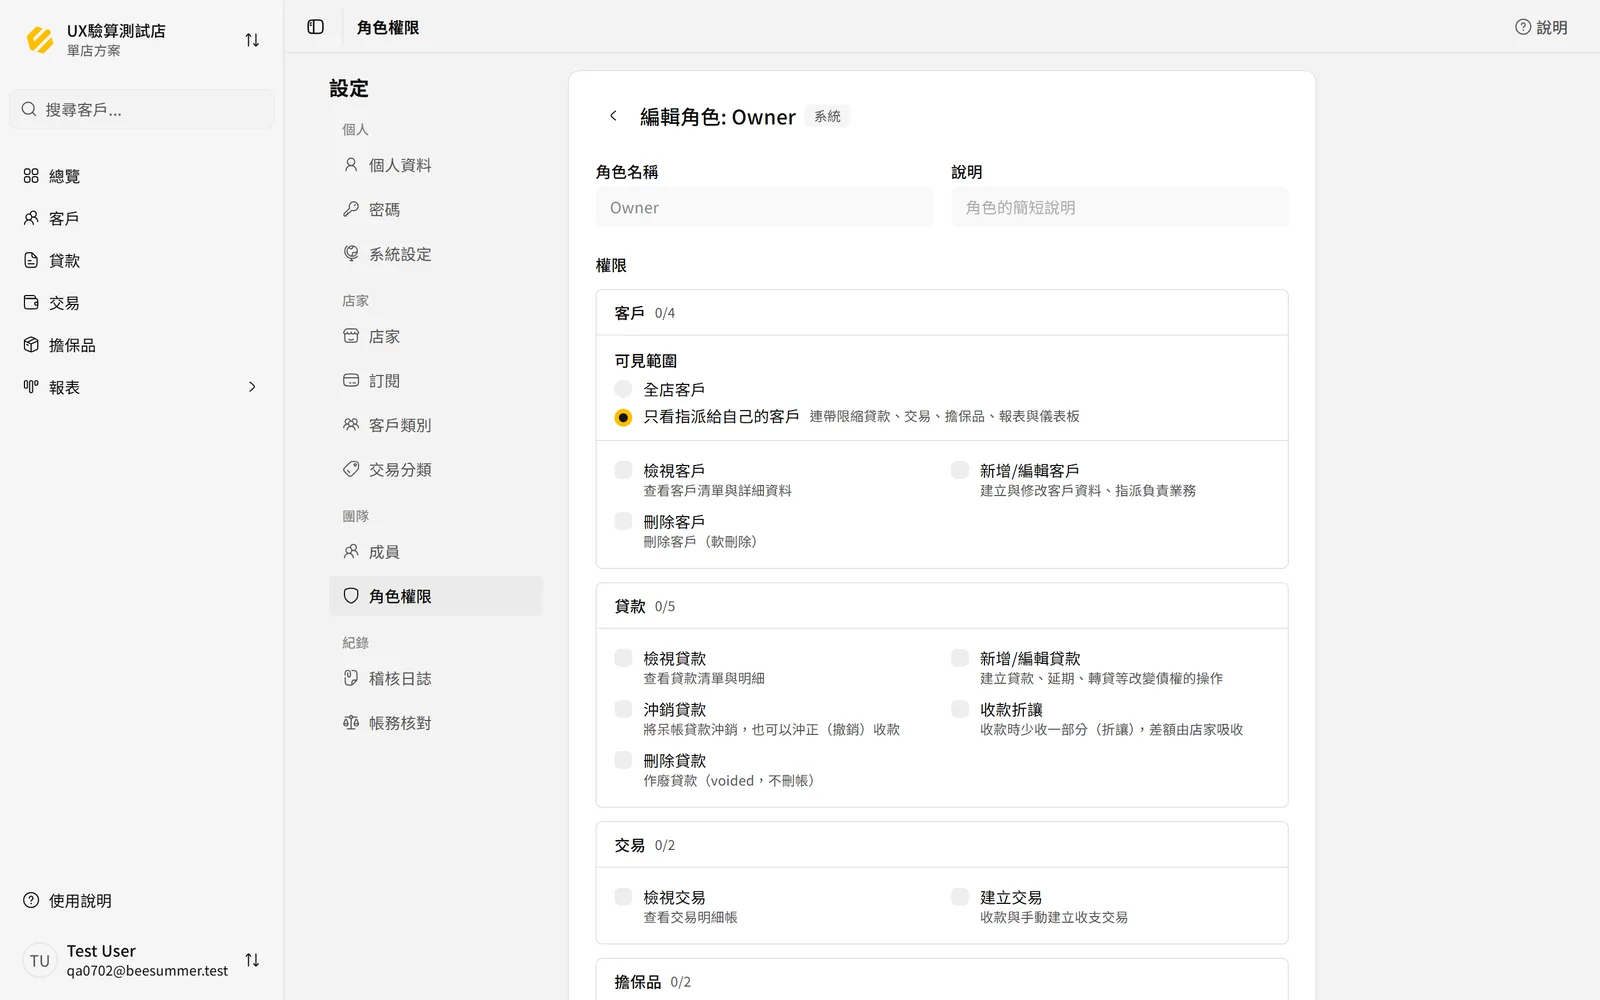Click the 稽核日誌 scroll icon
Screen dimensions: 1600x1000
[351, 678]
